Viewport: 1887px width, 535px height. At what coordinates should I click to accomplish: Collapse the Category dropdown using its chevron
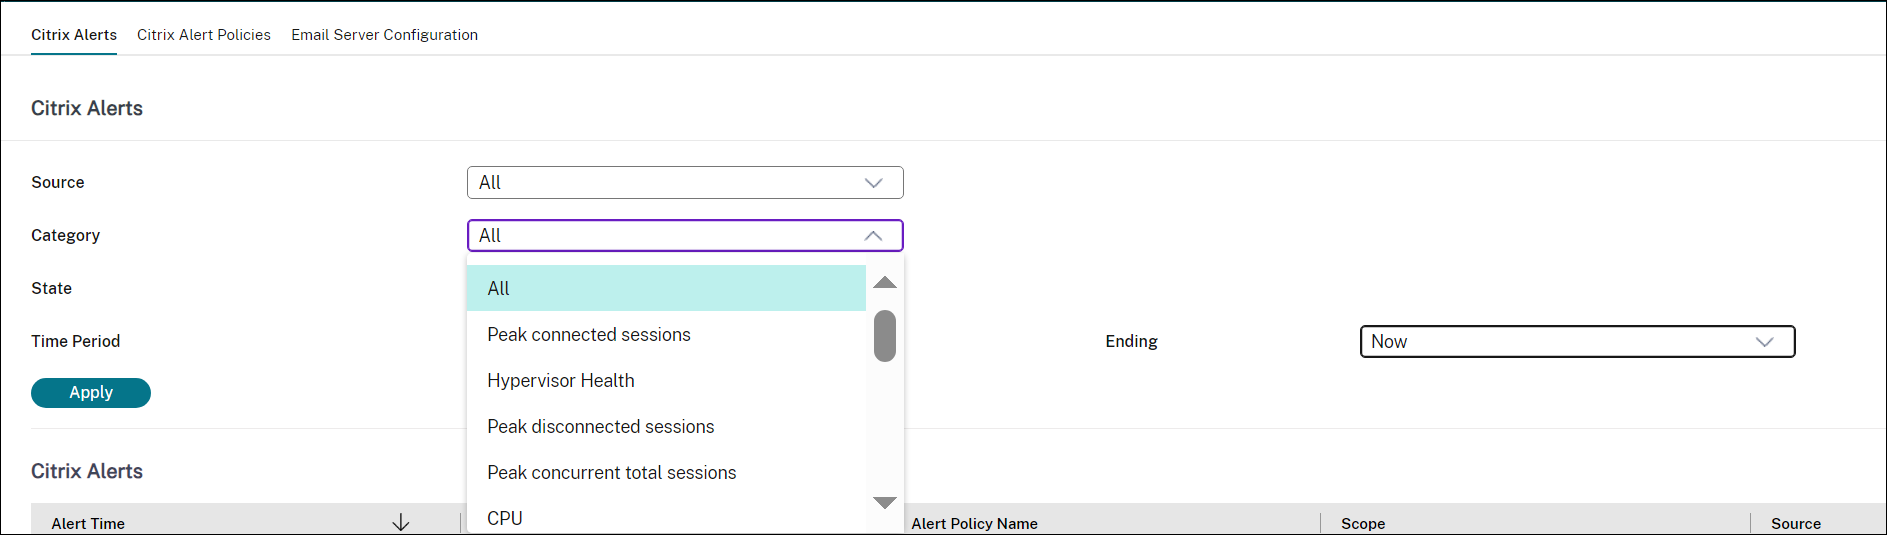point(873,236)
